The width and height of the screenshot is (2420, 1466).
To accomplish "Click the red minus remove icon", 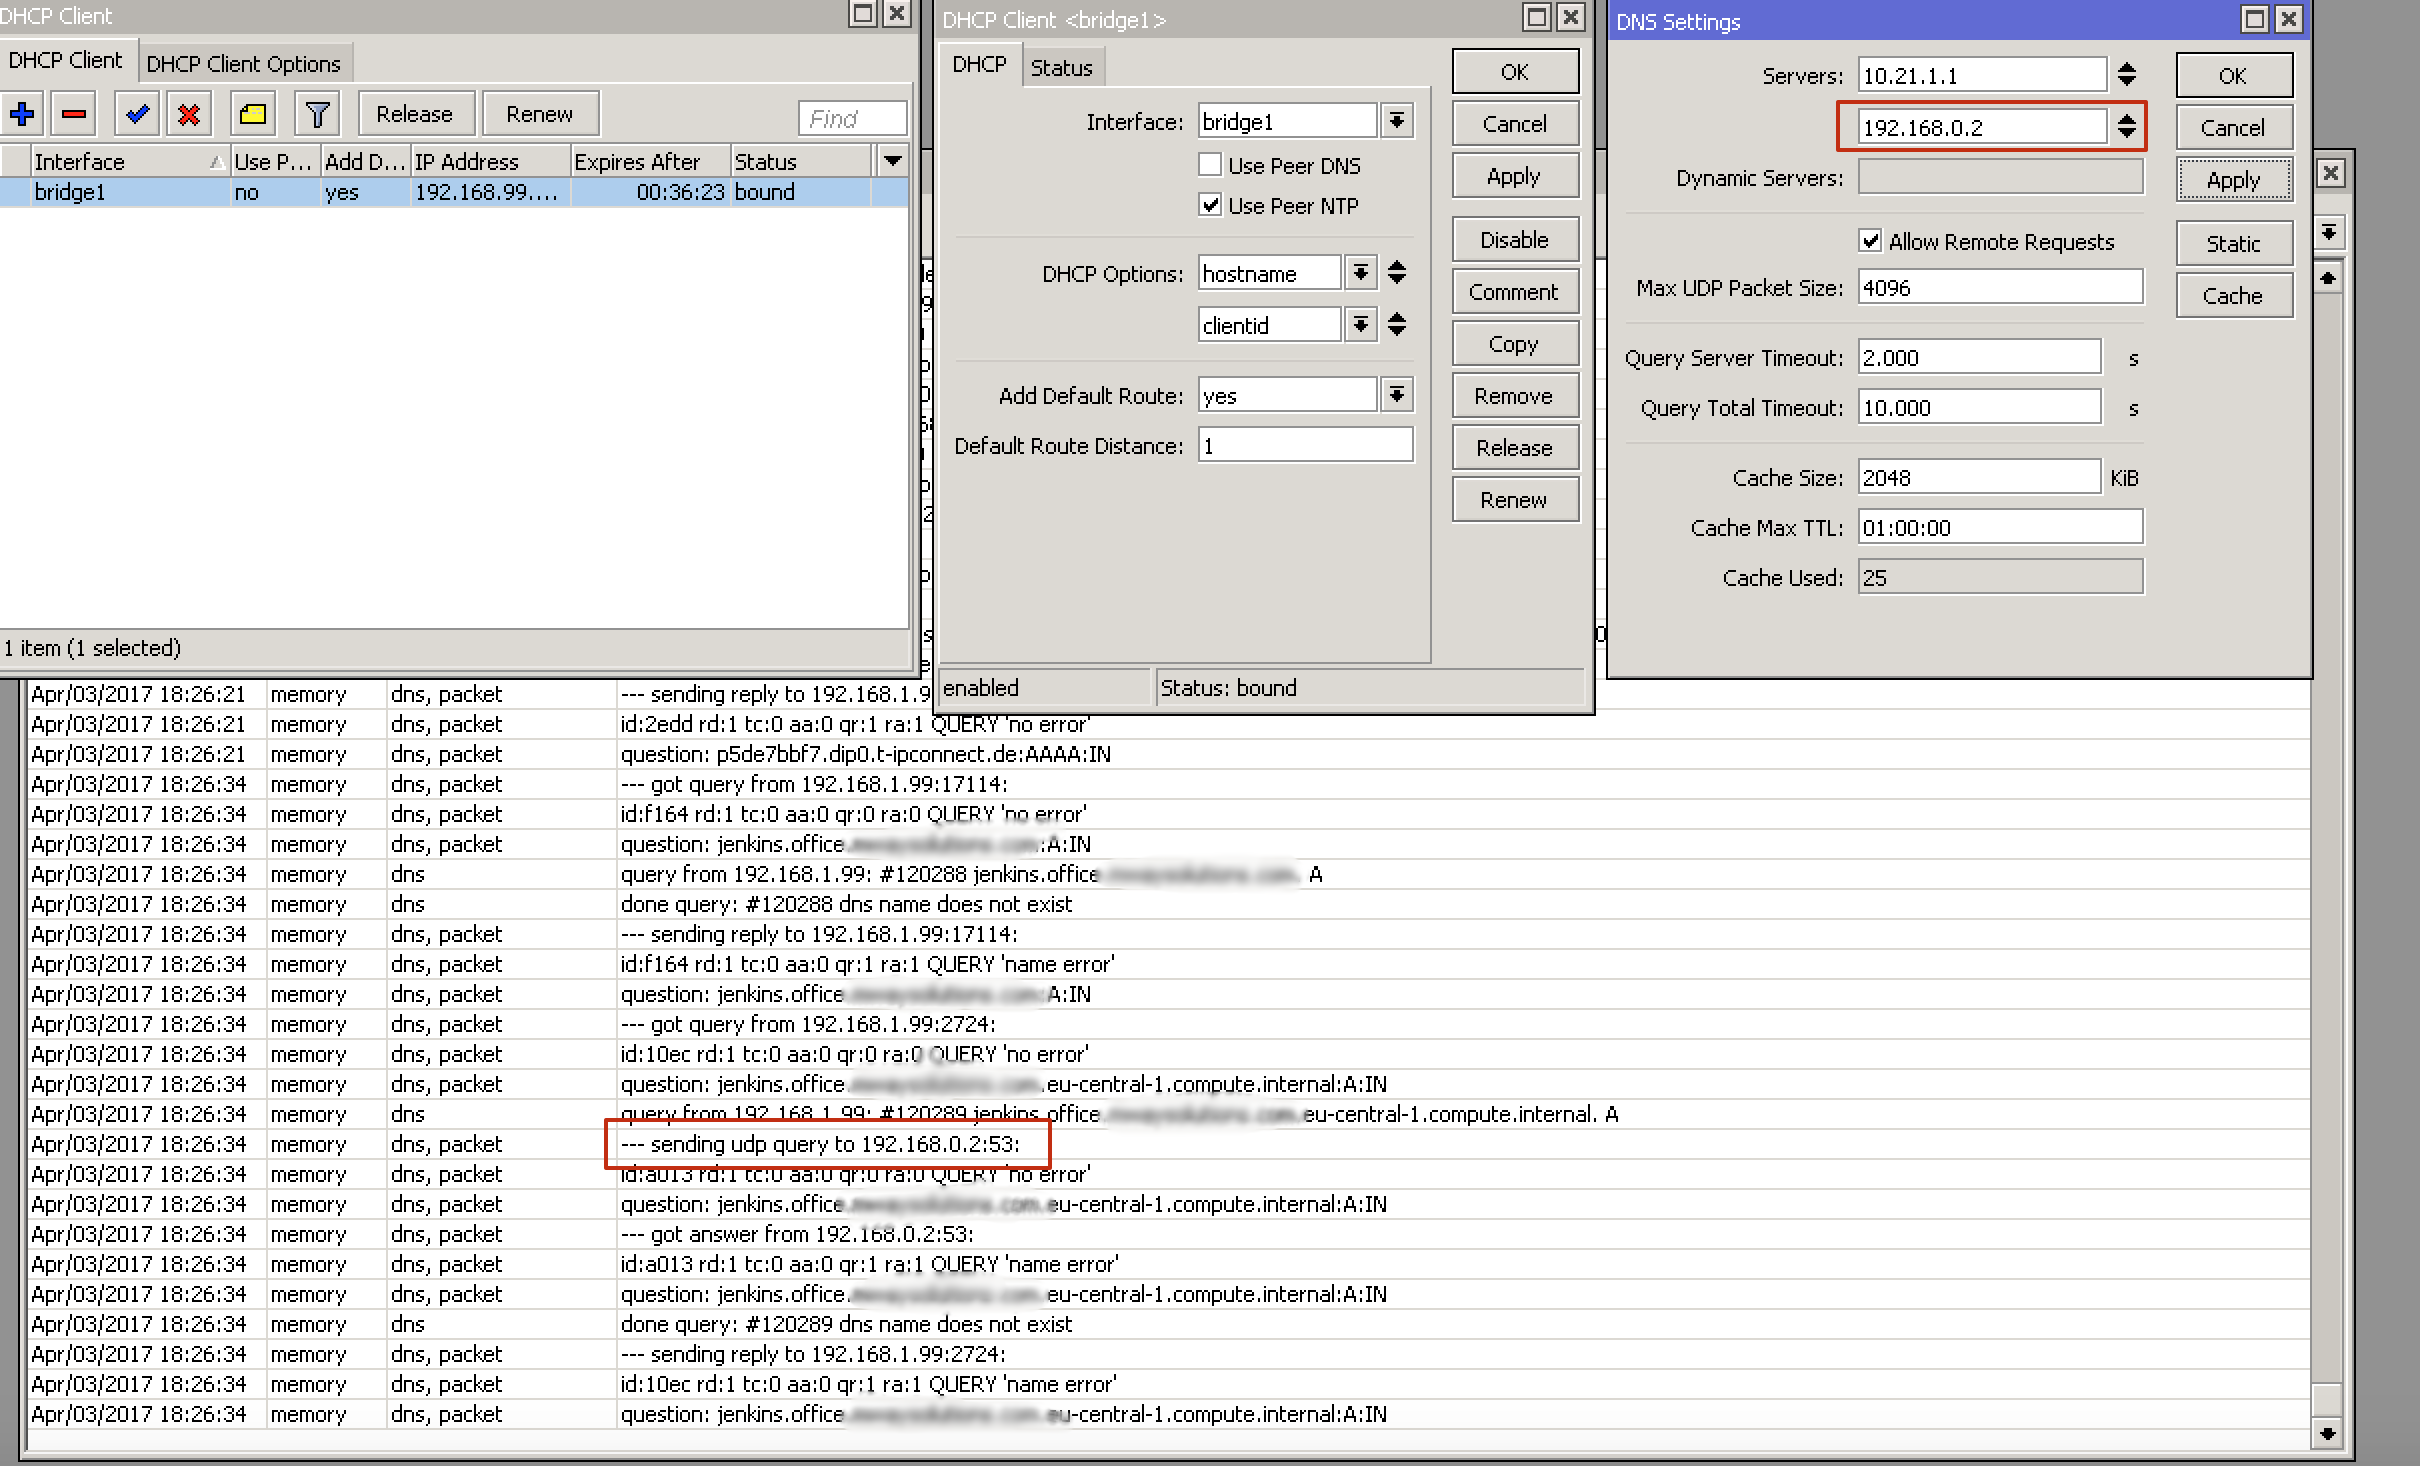I will [74, 114].
